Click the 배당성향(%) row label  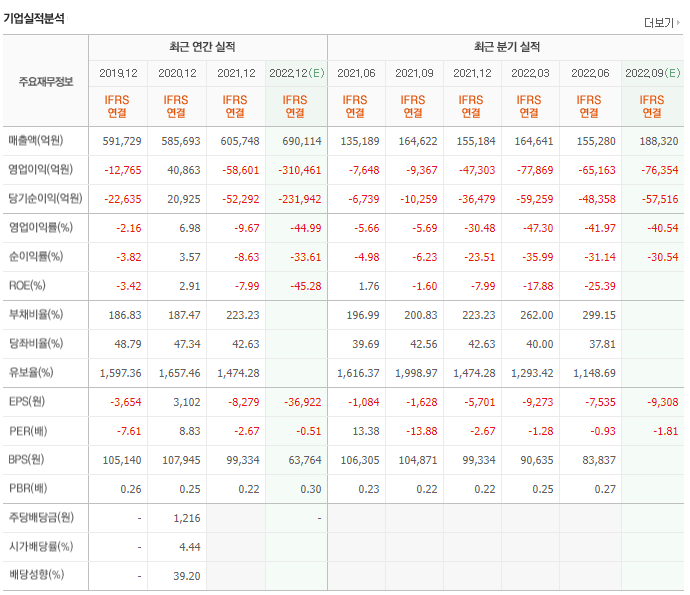tap(37, 575)
